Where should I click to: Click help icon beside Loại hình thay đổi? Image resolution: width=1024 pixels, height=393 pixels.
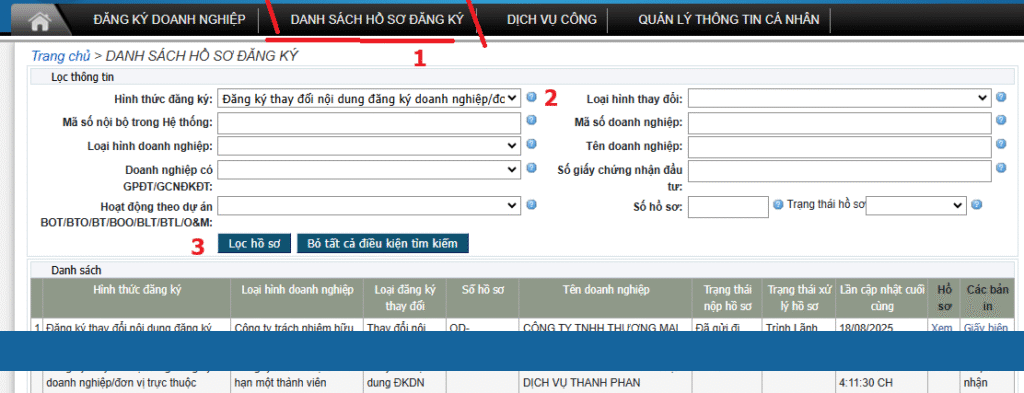tap(1002, 97)
